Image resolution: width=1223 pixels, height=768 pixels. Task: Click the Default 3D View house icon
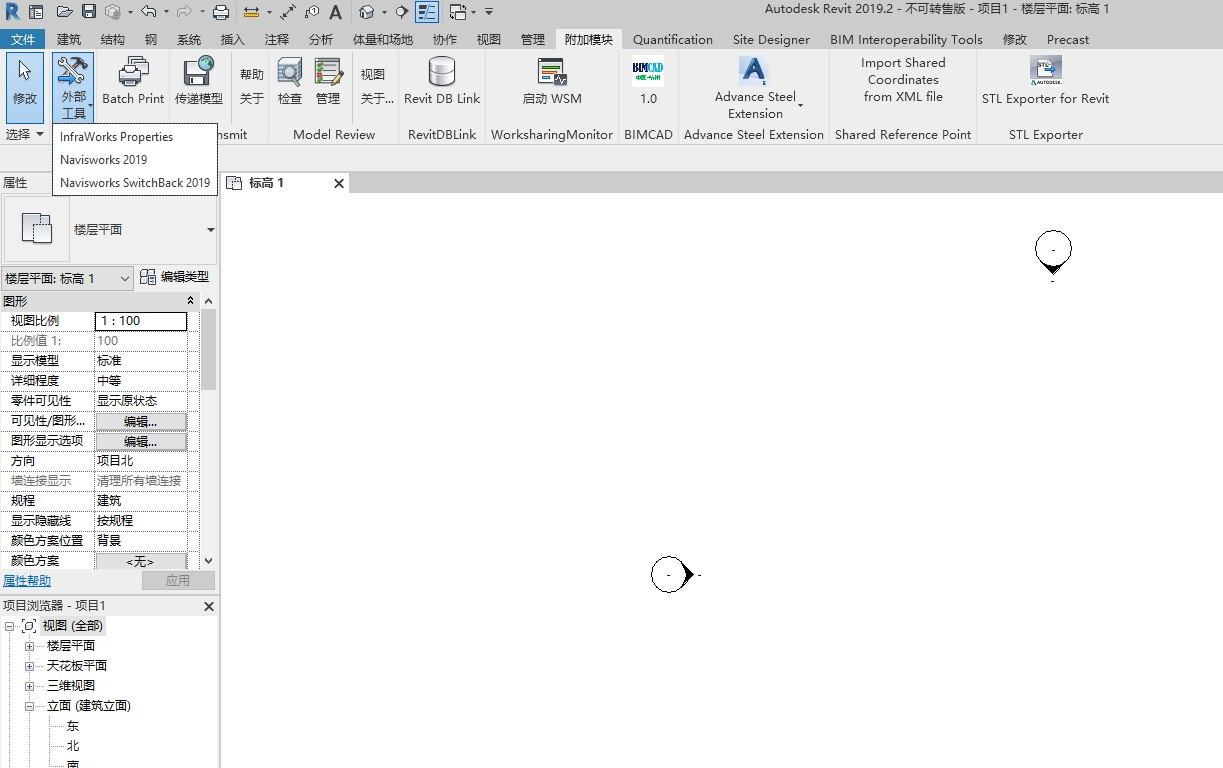tap(367, 12)
